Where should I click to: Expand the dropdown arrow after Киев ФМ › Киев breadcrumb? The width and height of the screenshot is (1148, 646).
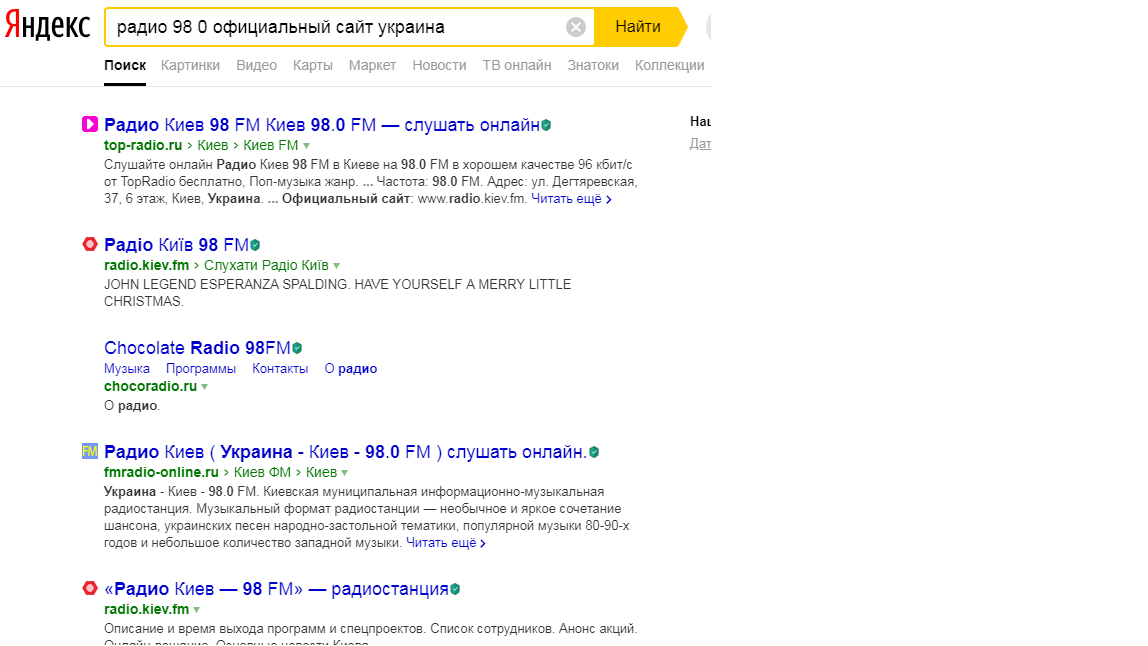[345, 473]
